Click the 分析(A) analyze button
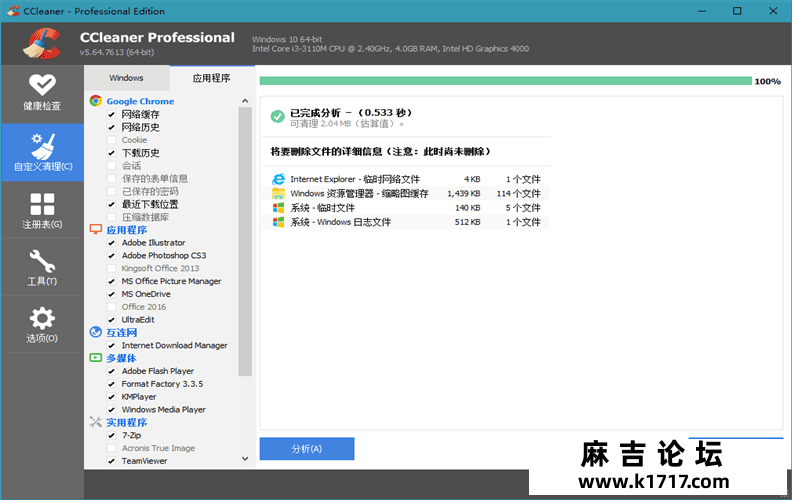Image resolution: width=792 pixels, height=500 pixels. tap(307, 448)
